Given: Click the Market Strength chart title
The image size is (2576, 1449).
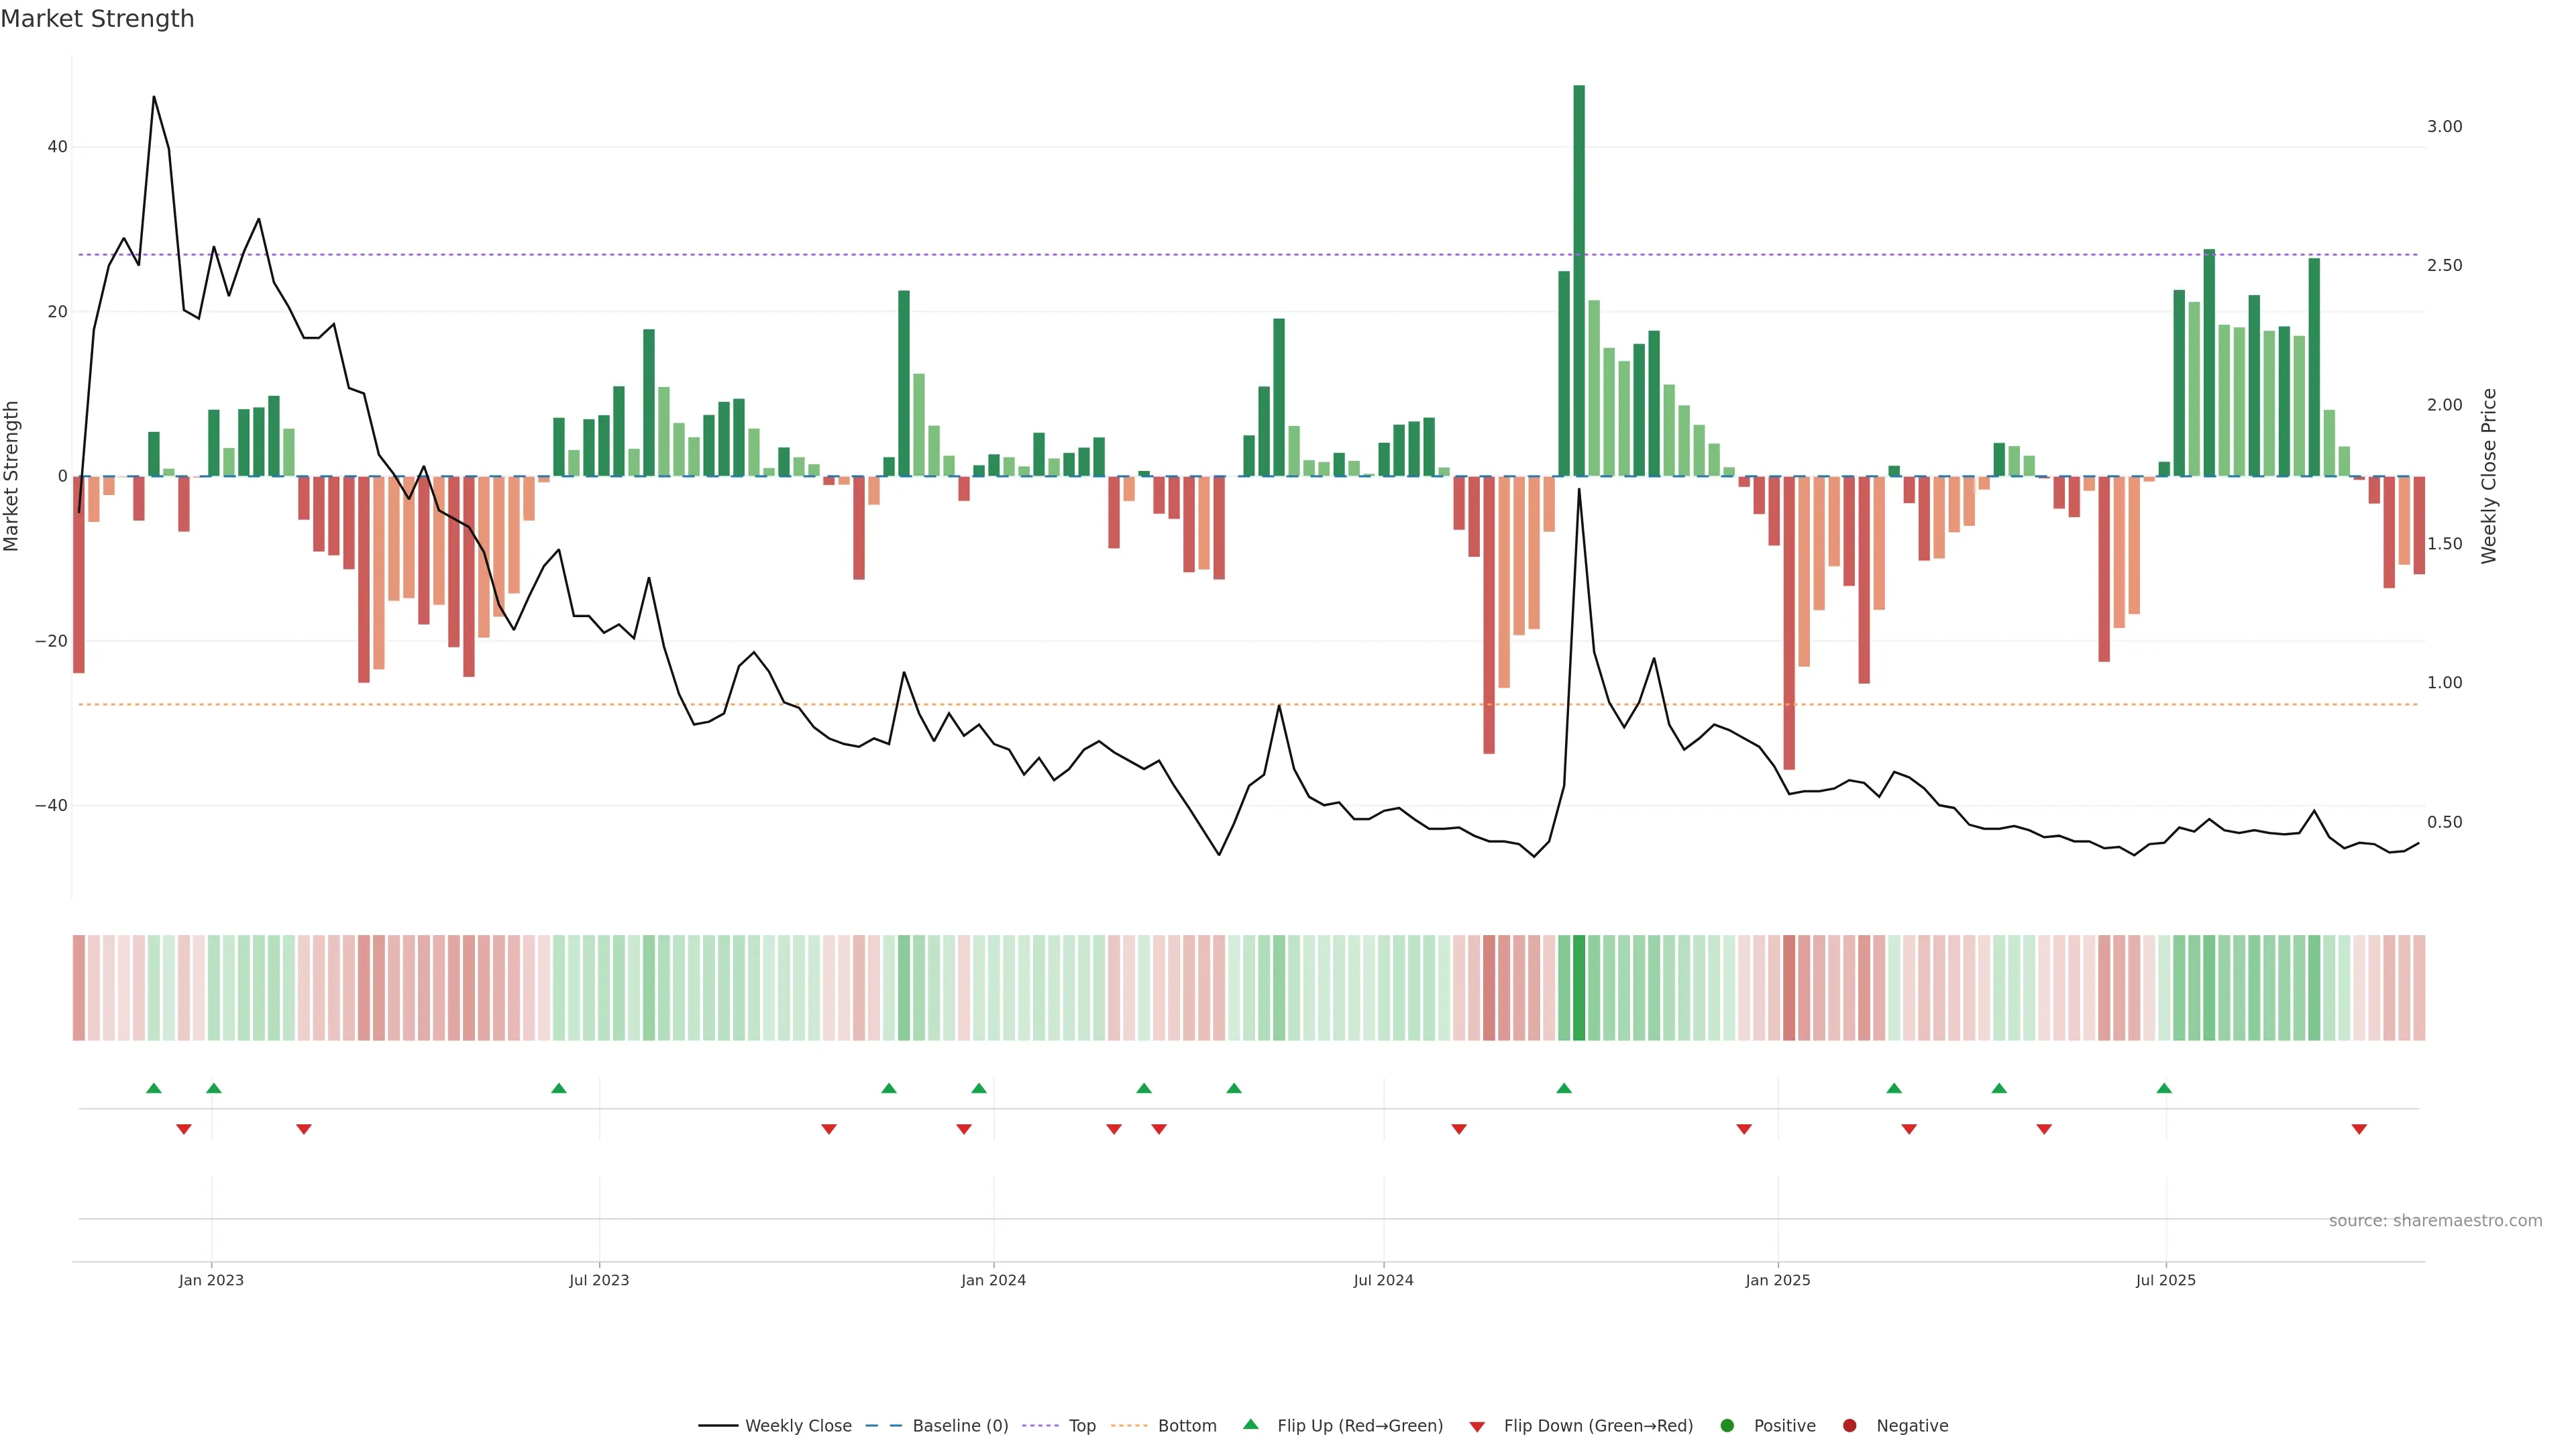Looking at the screenshot, I should (x=97, y=19).
